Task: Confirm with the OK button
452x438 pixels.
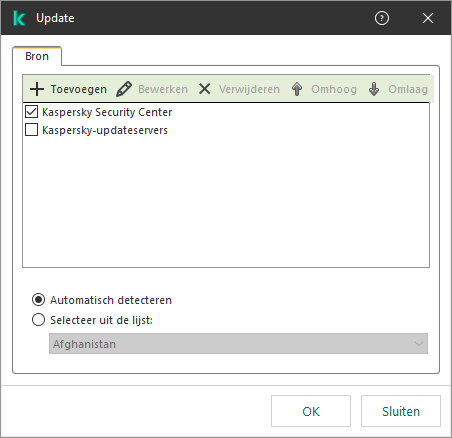Action: pyautogui.click(x=311, y=411)
